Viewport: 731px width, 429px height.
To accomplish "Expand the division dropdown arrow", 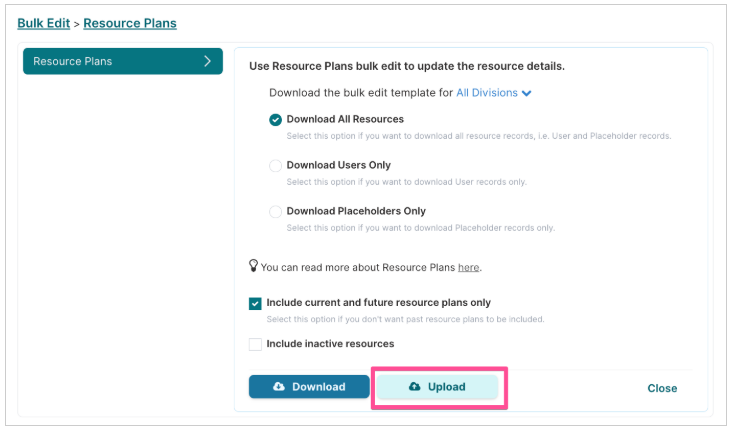I will click(x=527, y=93).
